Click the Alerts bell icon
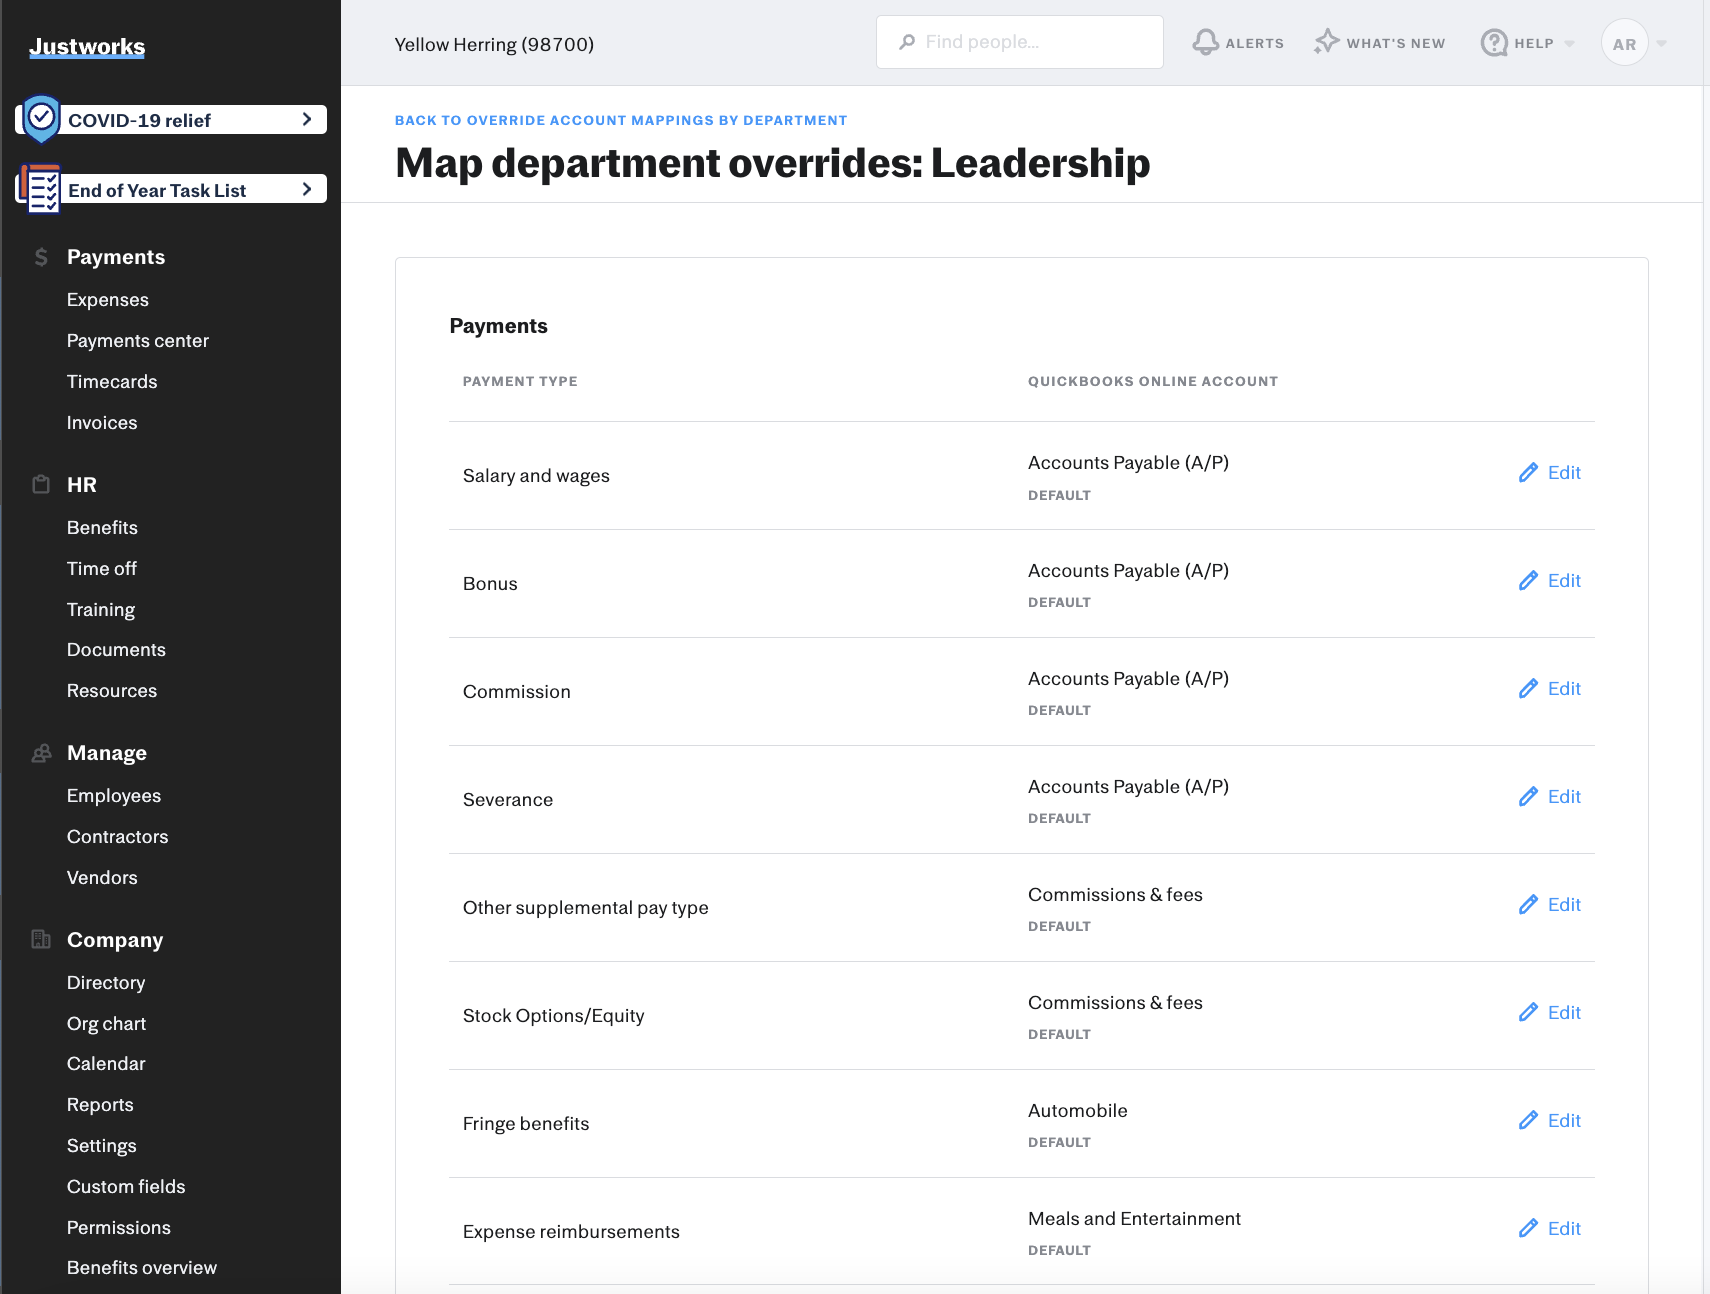This screenshot has width=1710, height=1294. (1206, 42)
